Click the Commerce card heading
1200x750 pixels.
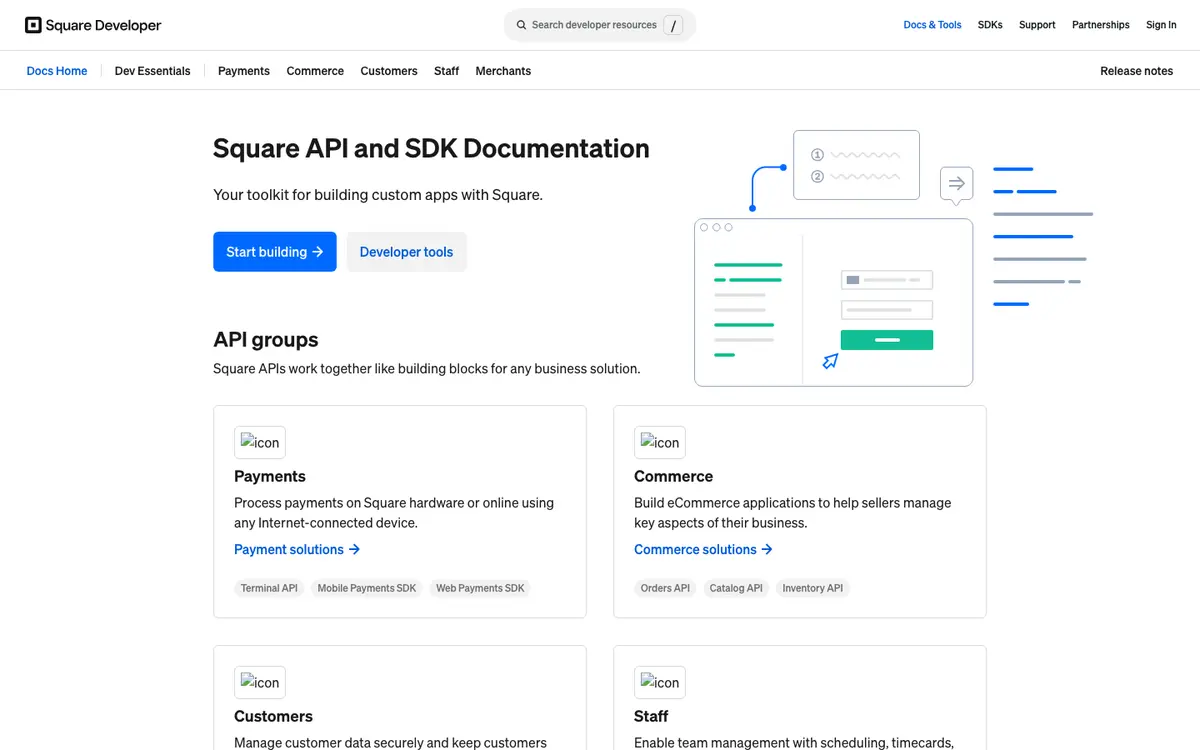(x=674, y=476)
